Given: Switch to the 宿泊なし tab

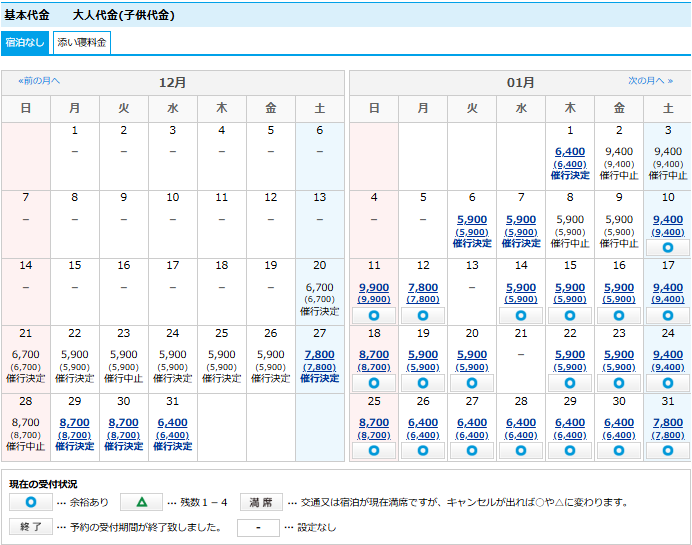Looking at the screenshot, I should coord(25,43).
